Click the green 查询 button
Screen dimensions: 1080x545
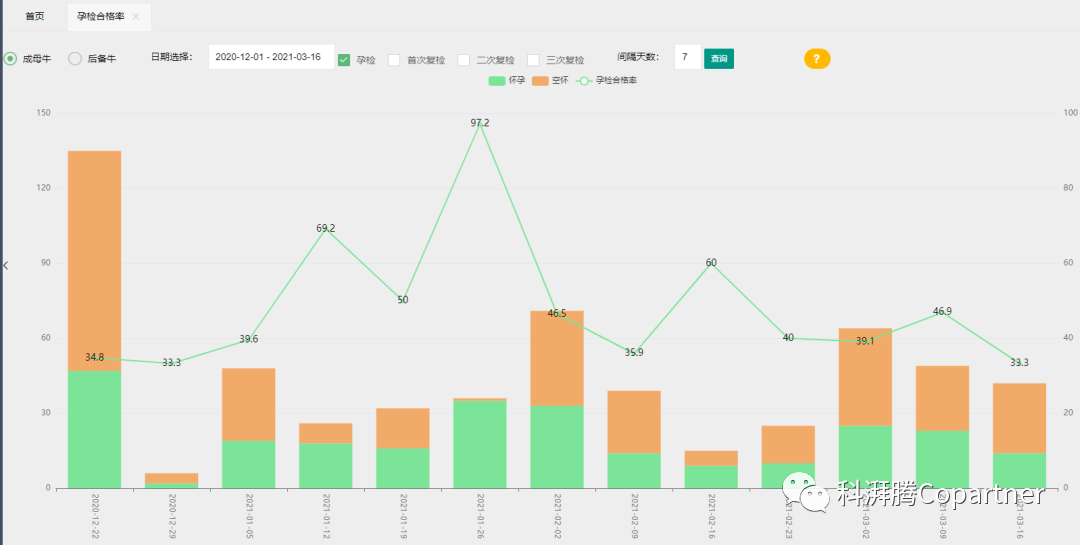719,59
